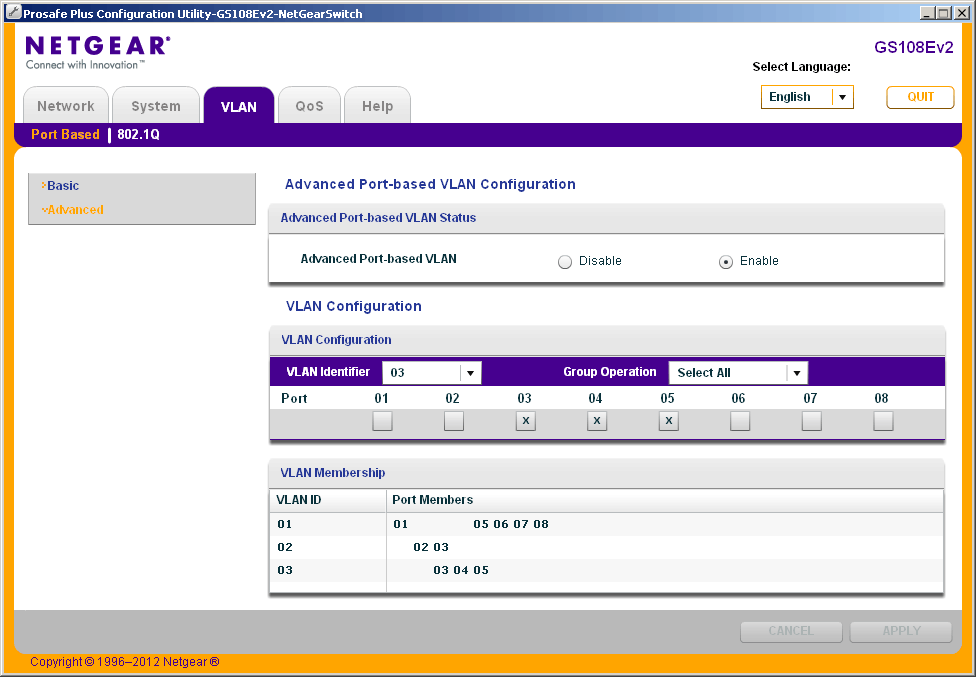Uncheck the port 05 checkbox
This screenshot has width=976, height=677.
[669, 421]
